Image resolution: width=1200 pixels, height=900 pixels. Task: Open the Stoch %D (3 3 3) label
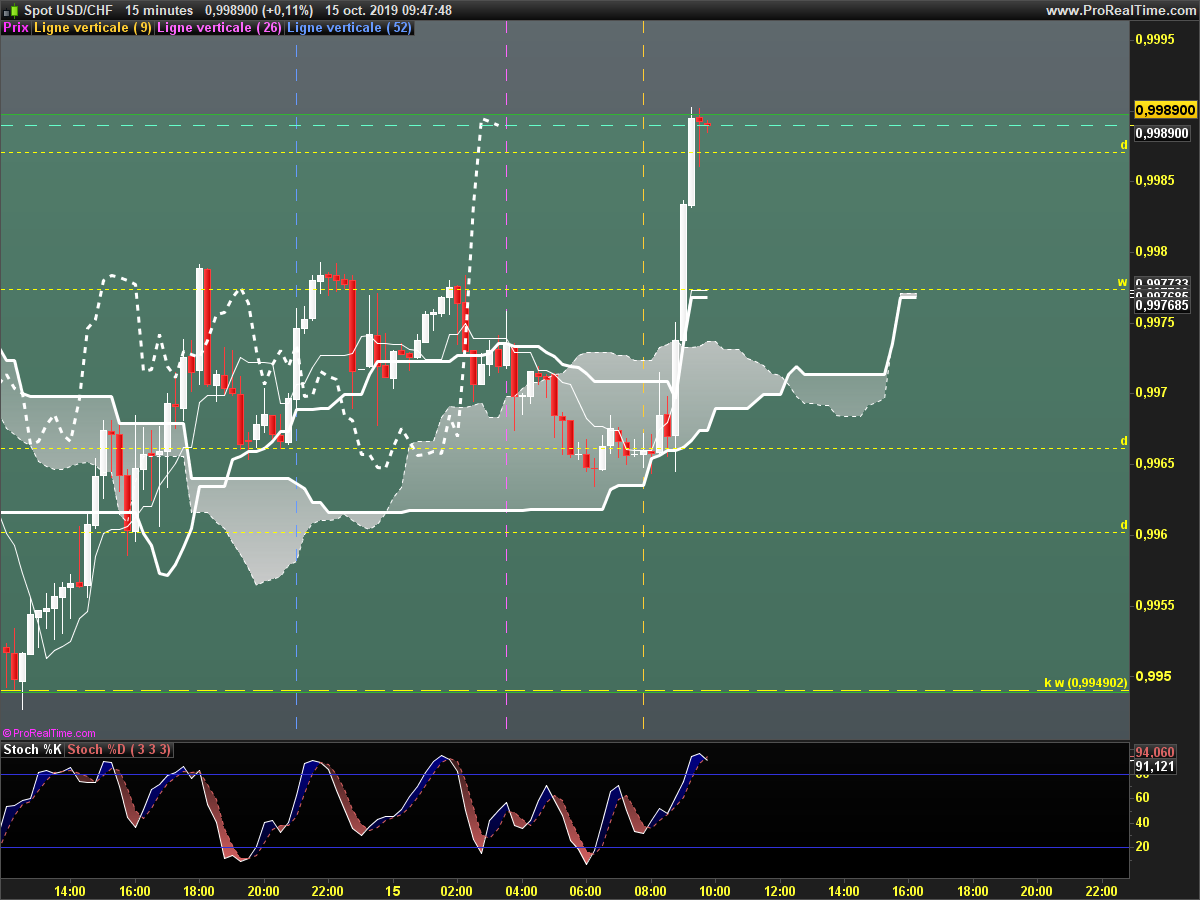coord(119,750)
